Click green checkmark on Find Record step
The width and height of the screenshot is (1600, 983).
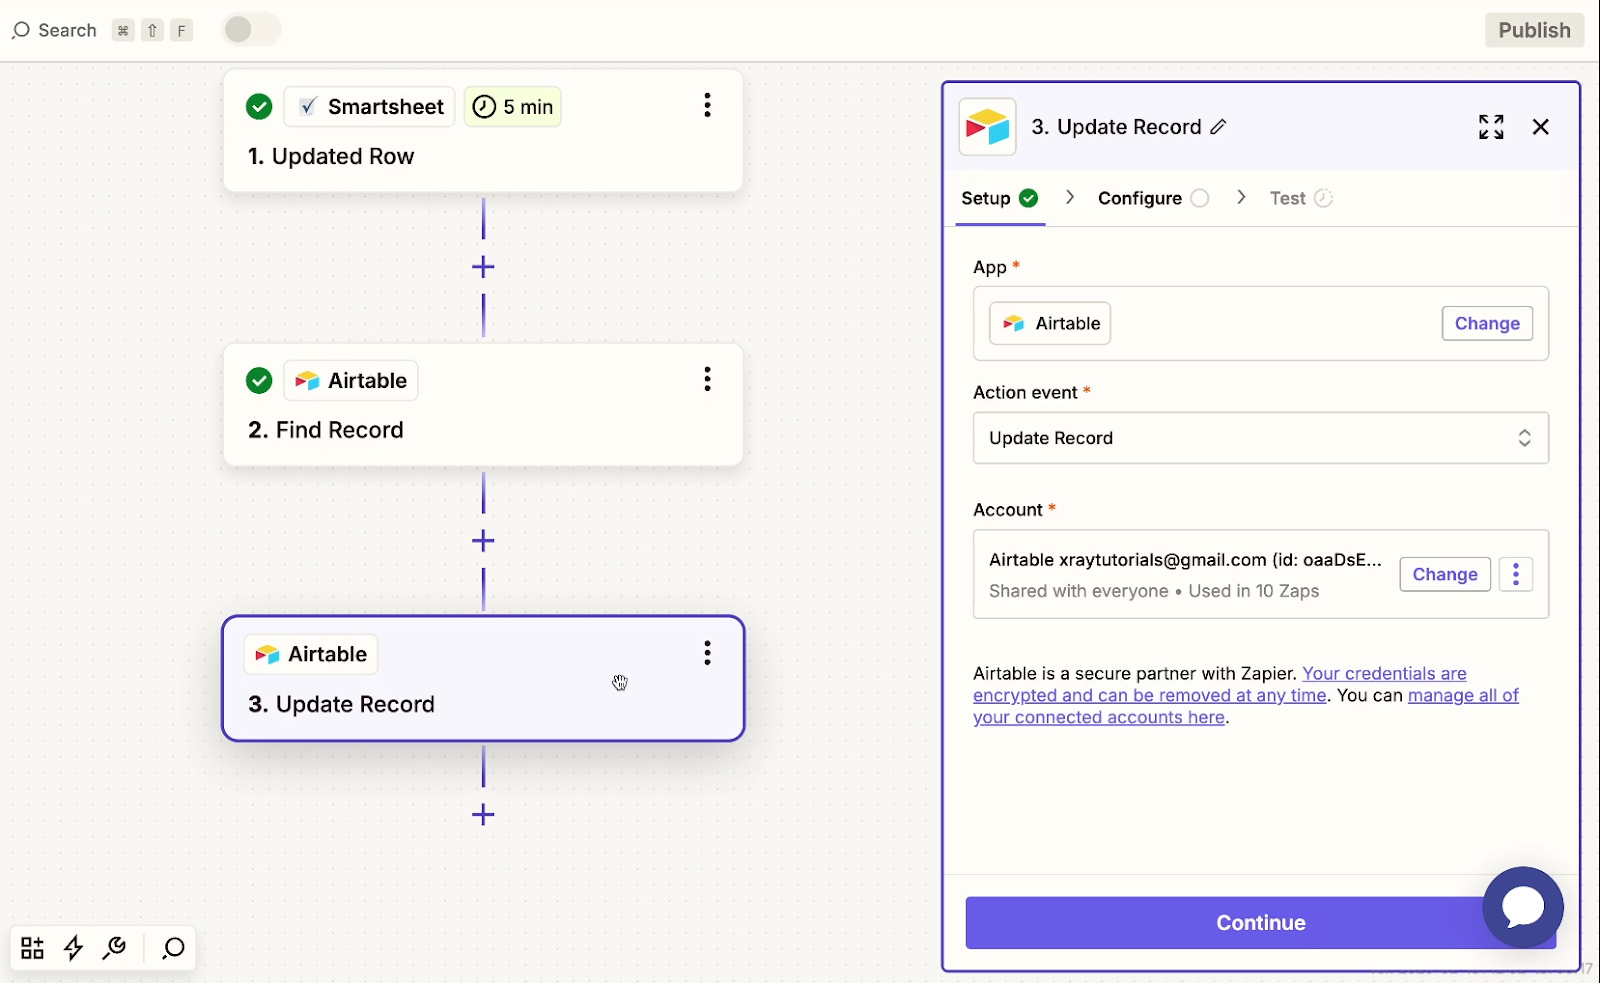coord(259,381)
